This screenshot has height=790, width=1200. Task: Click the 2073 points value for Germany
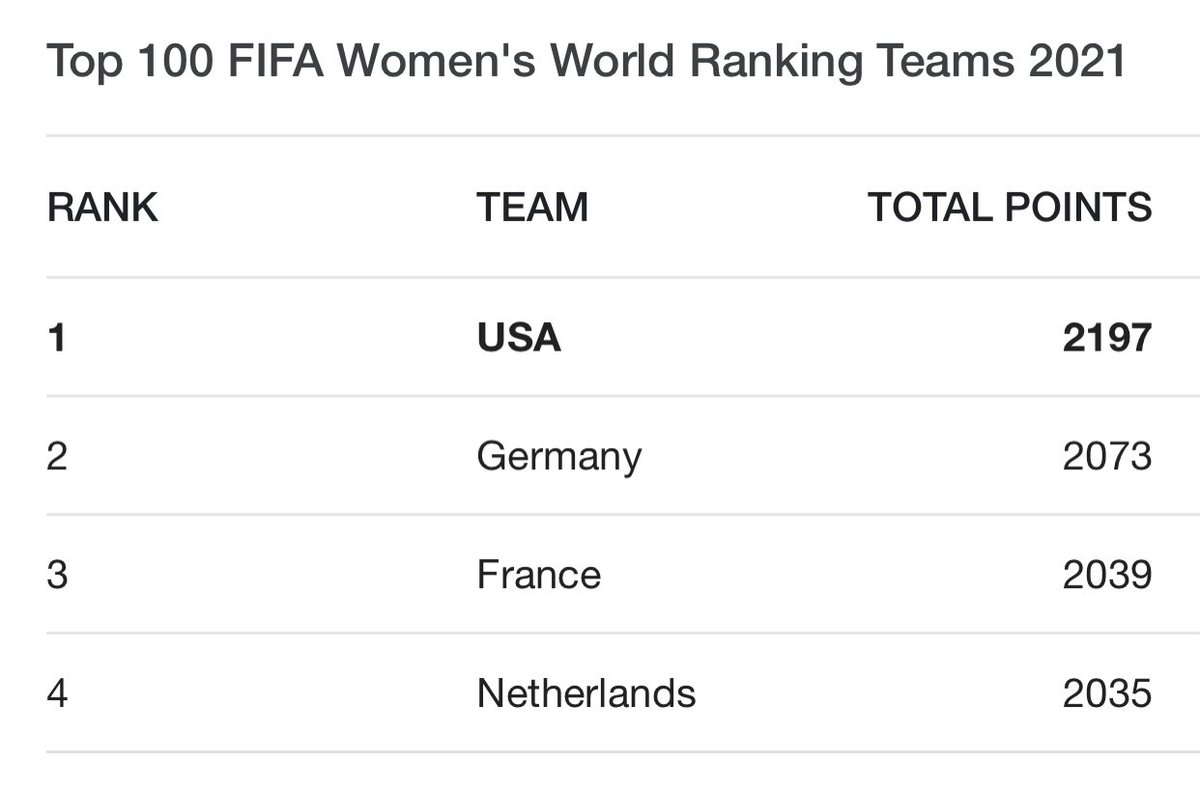tap(1107, 457)
